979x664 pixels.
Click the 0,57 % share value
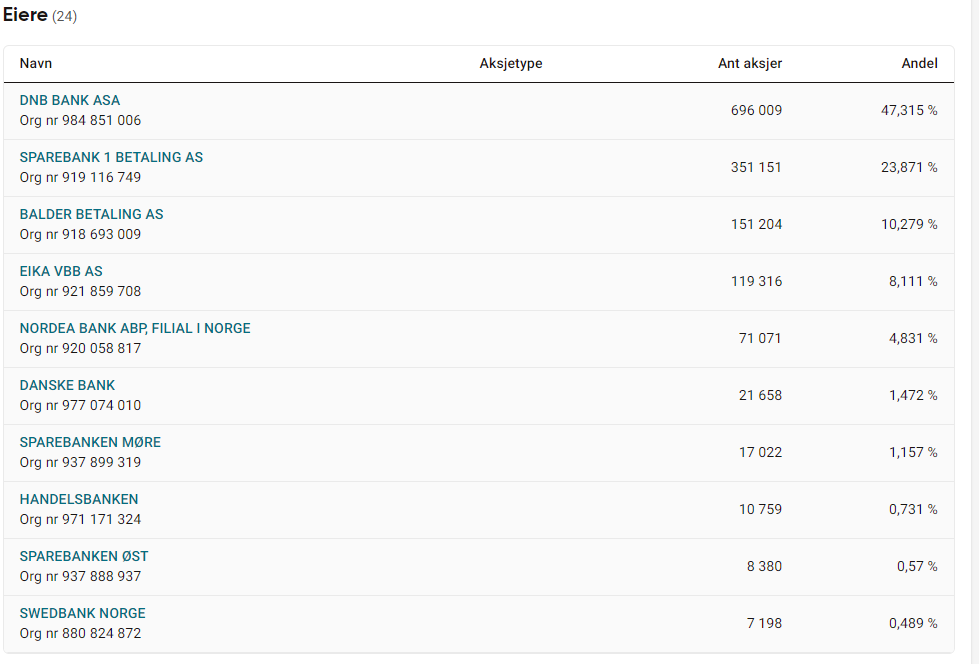click(917, 567)
